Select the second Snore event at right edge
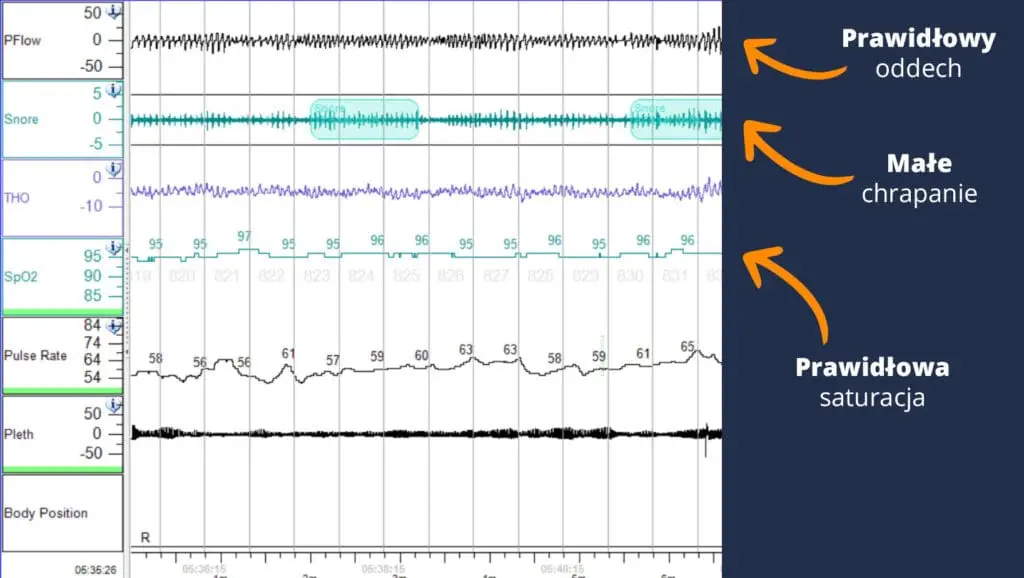The width and height of the screenshot is (1024, 578). click(x=675, y=119)
